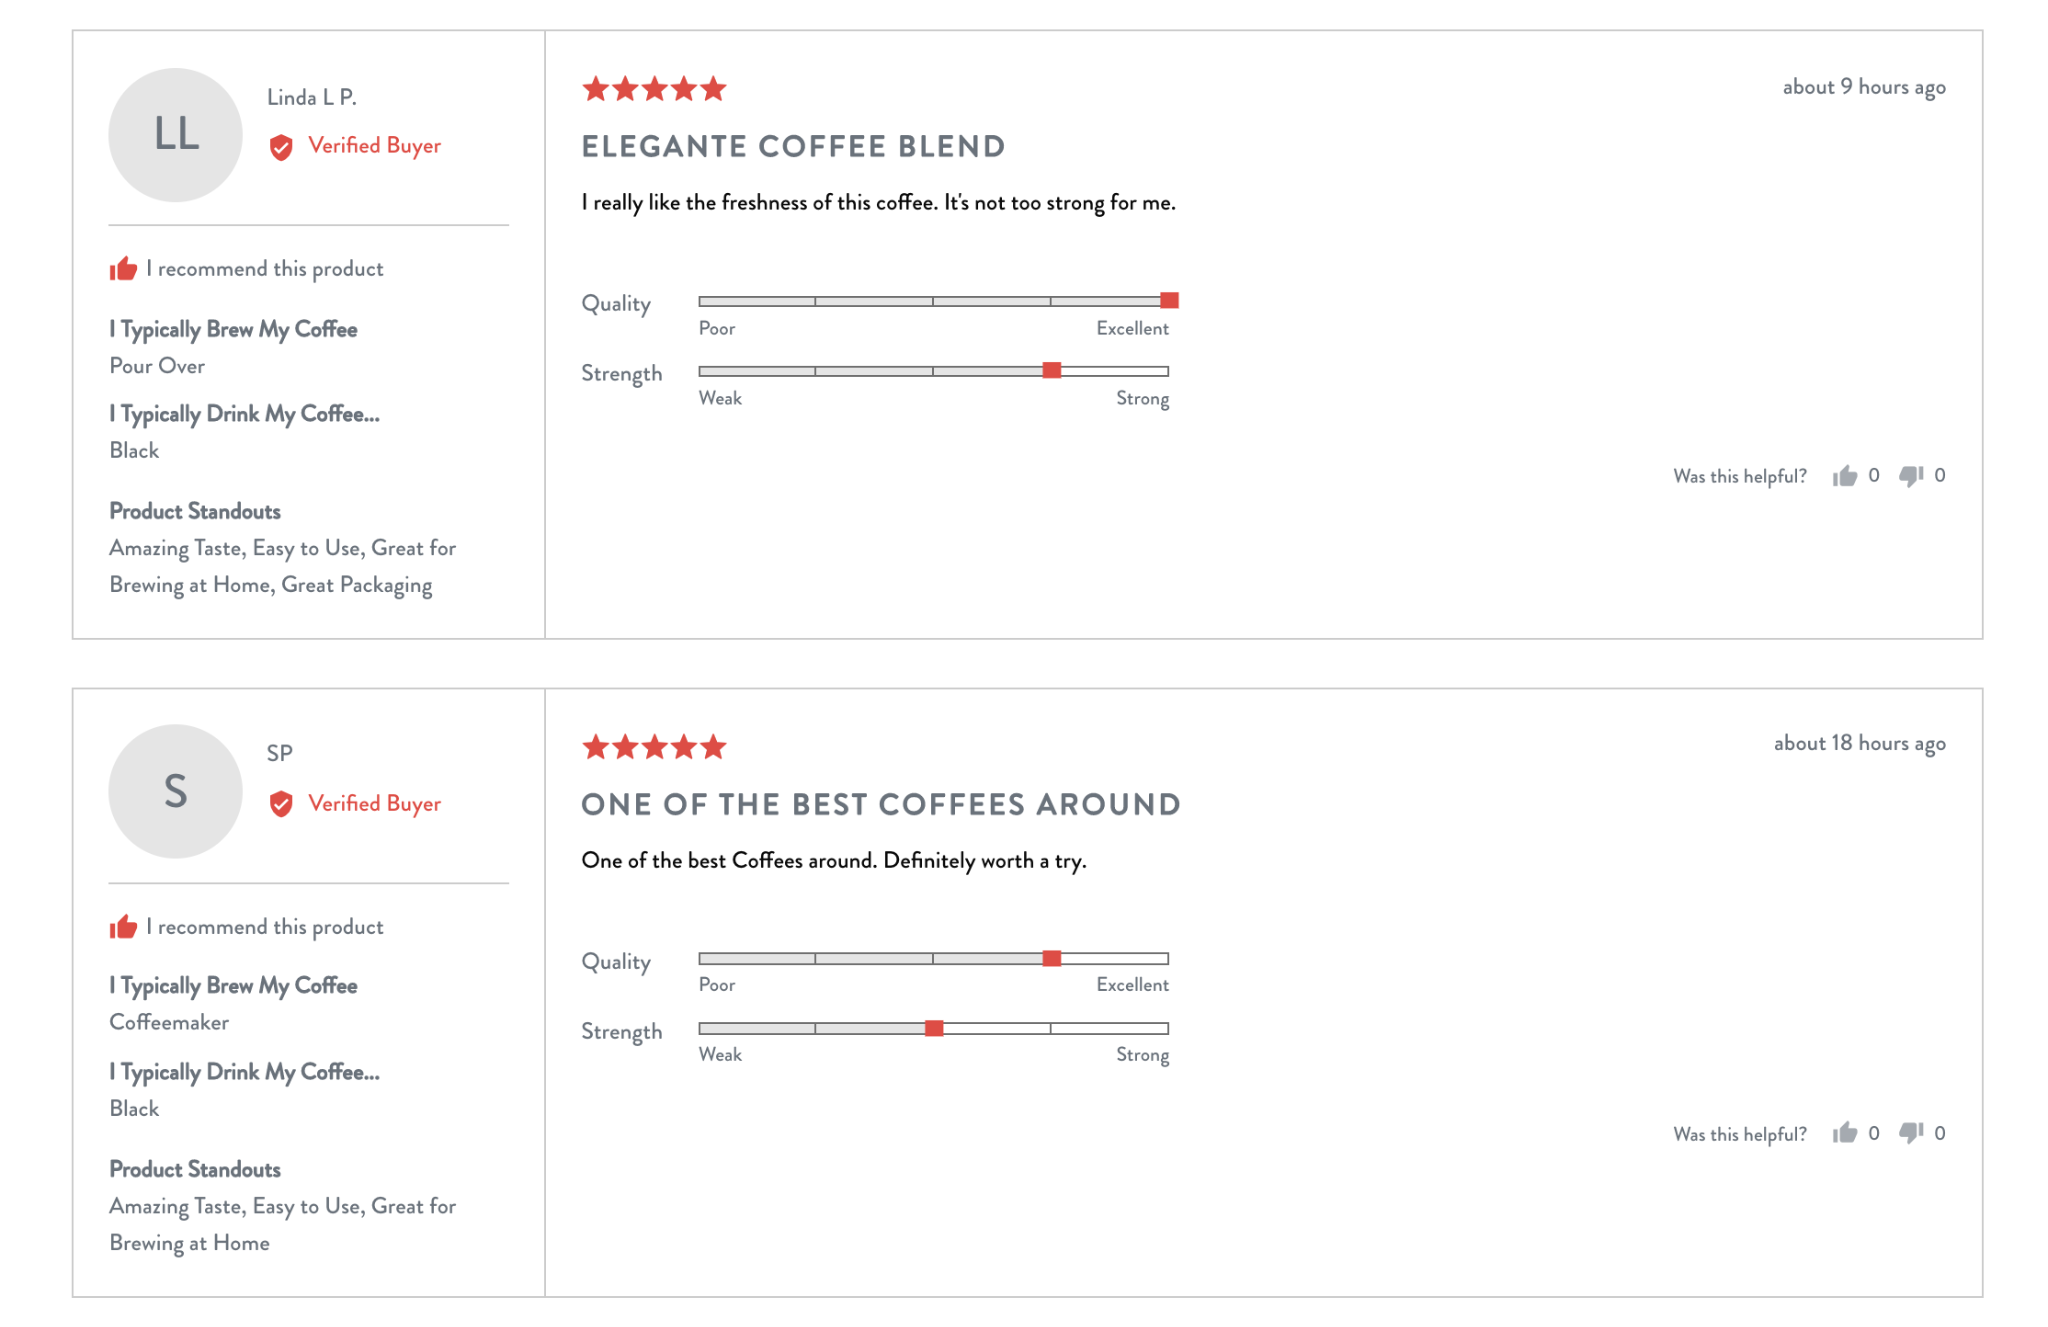Open reviewer name Linda L P.

click(312, 97)
